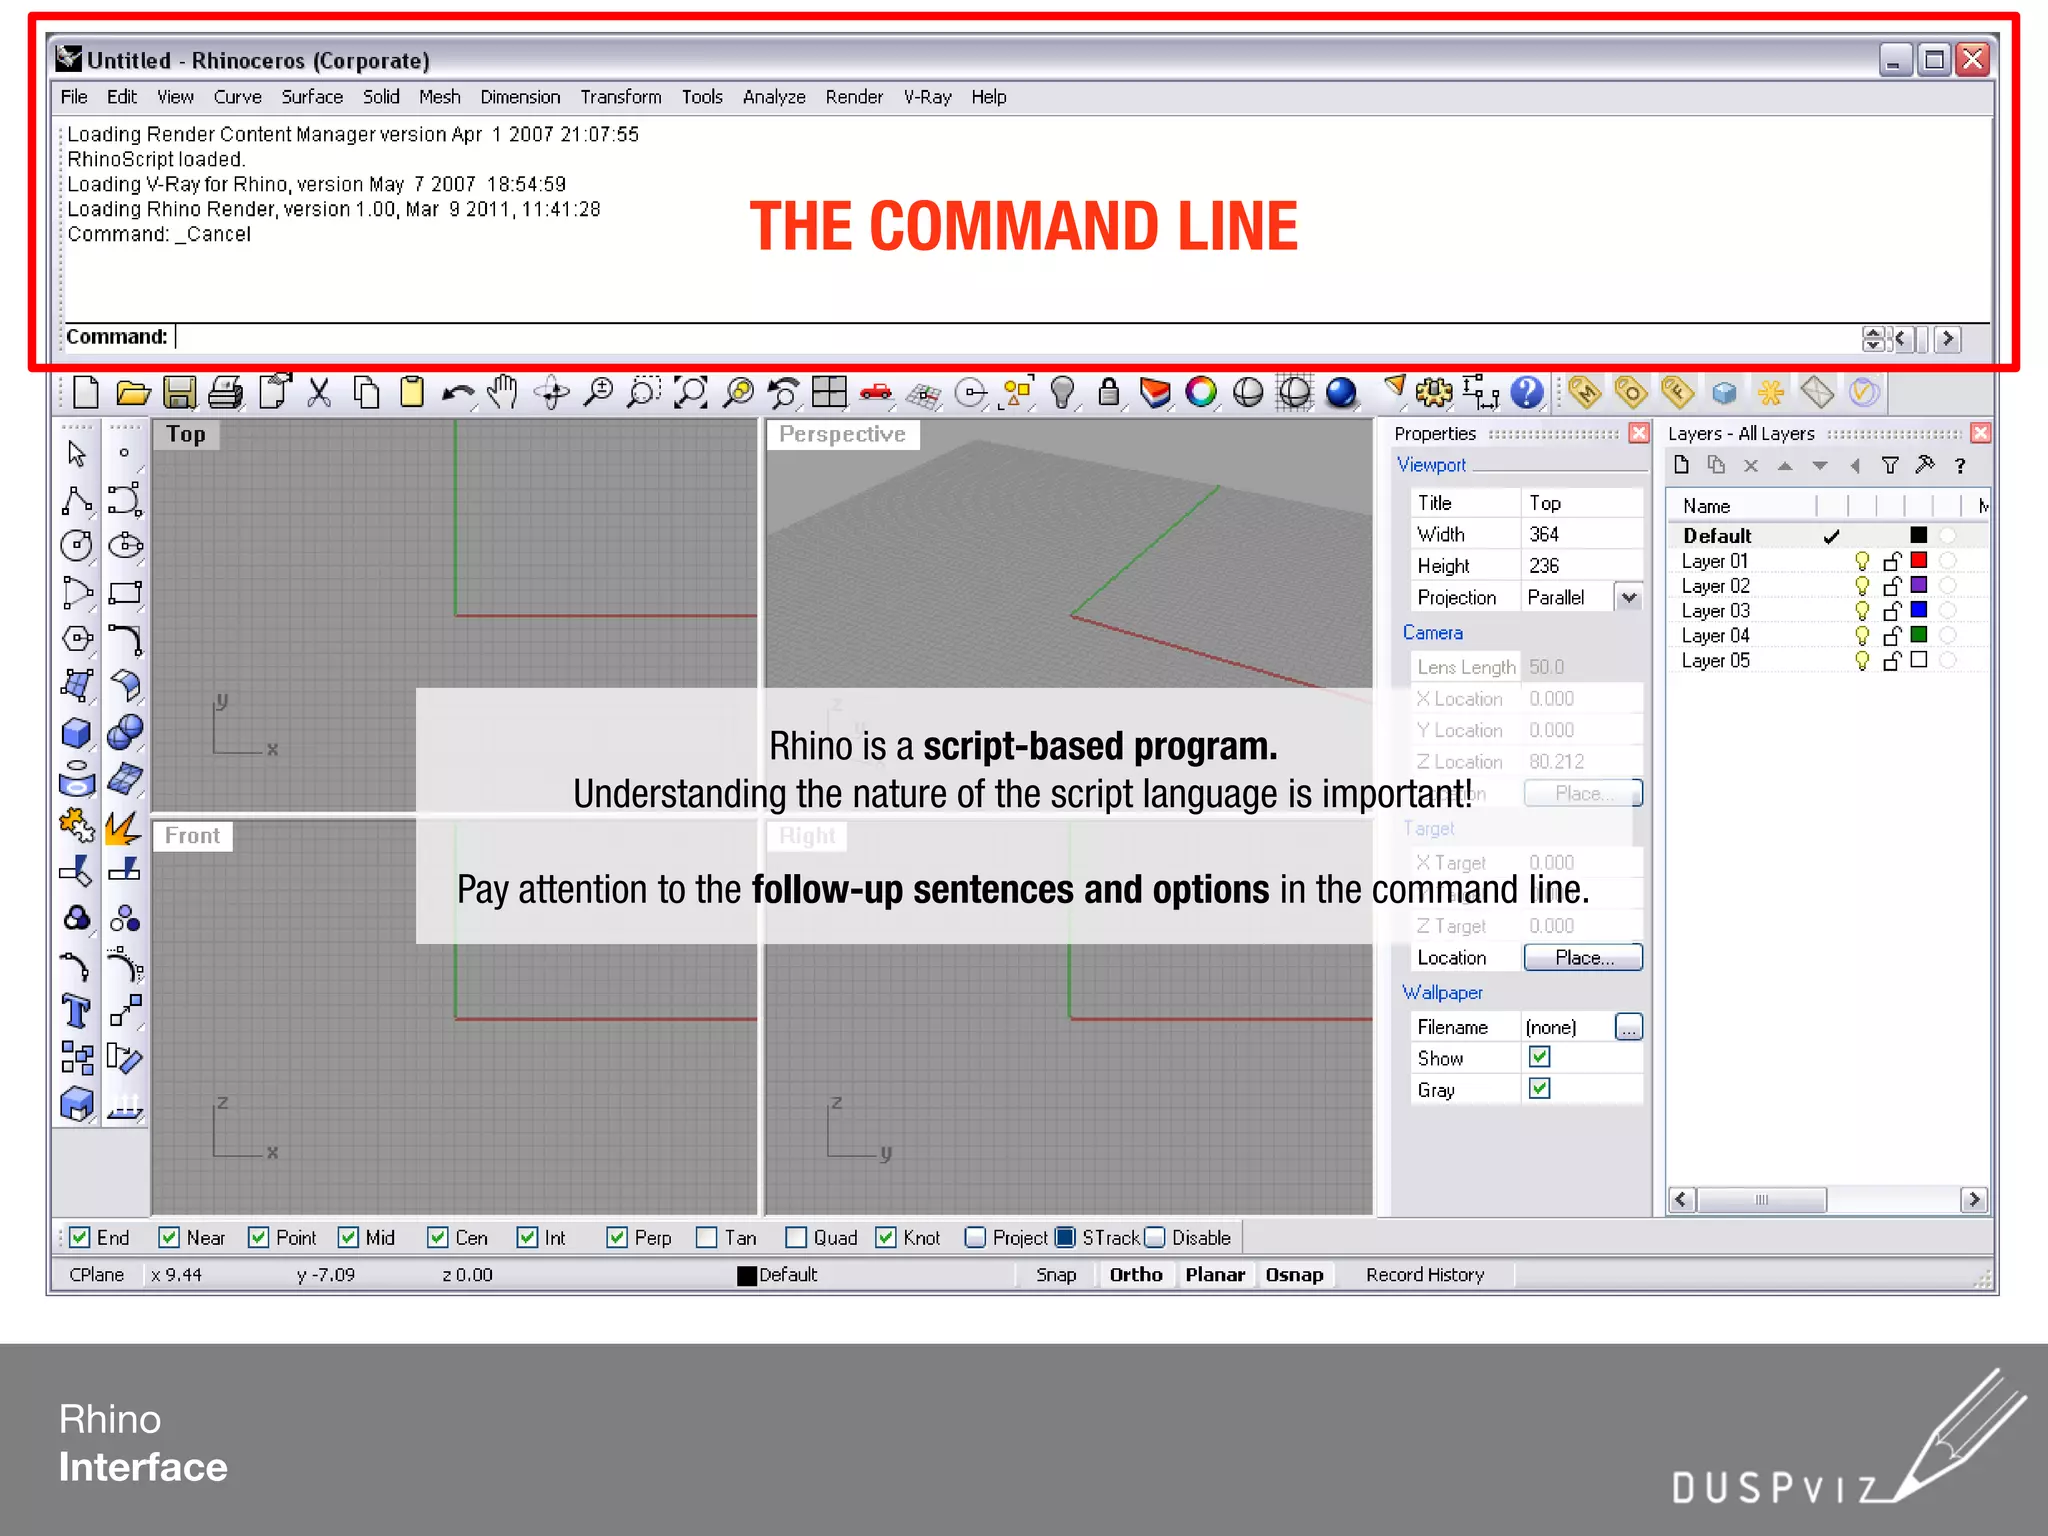Select the Text T tool
2048x1536 pixels.
pyautogui.click(x=77, y=1011)
